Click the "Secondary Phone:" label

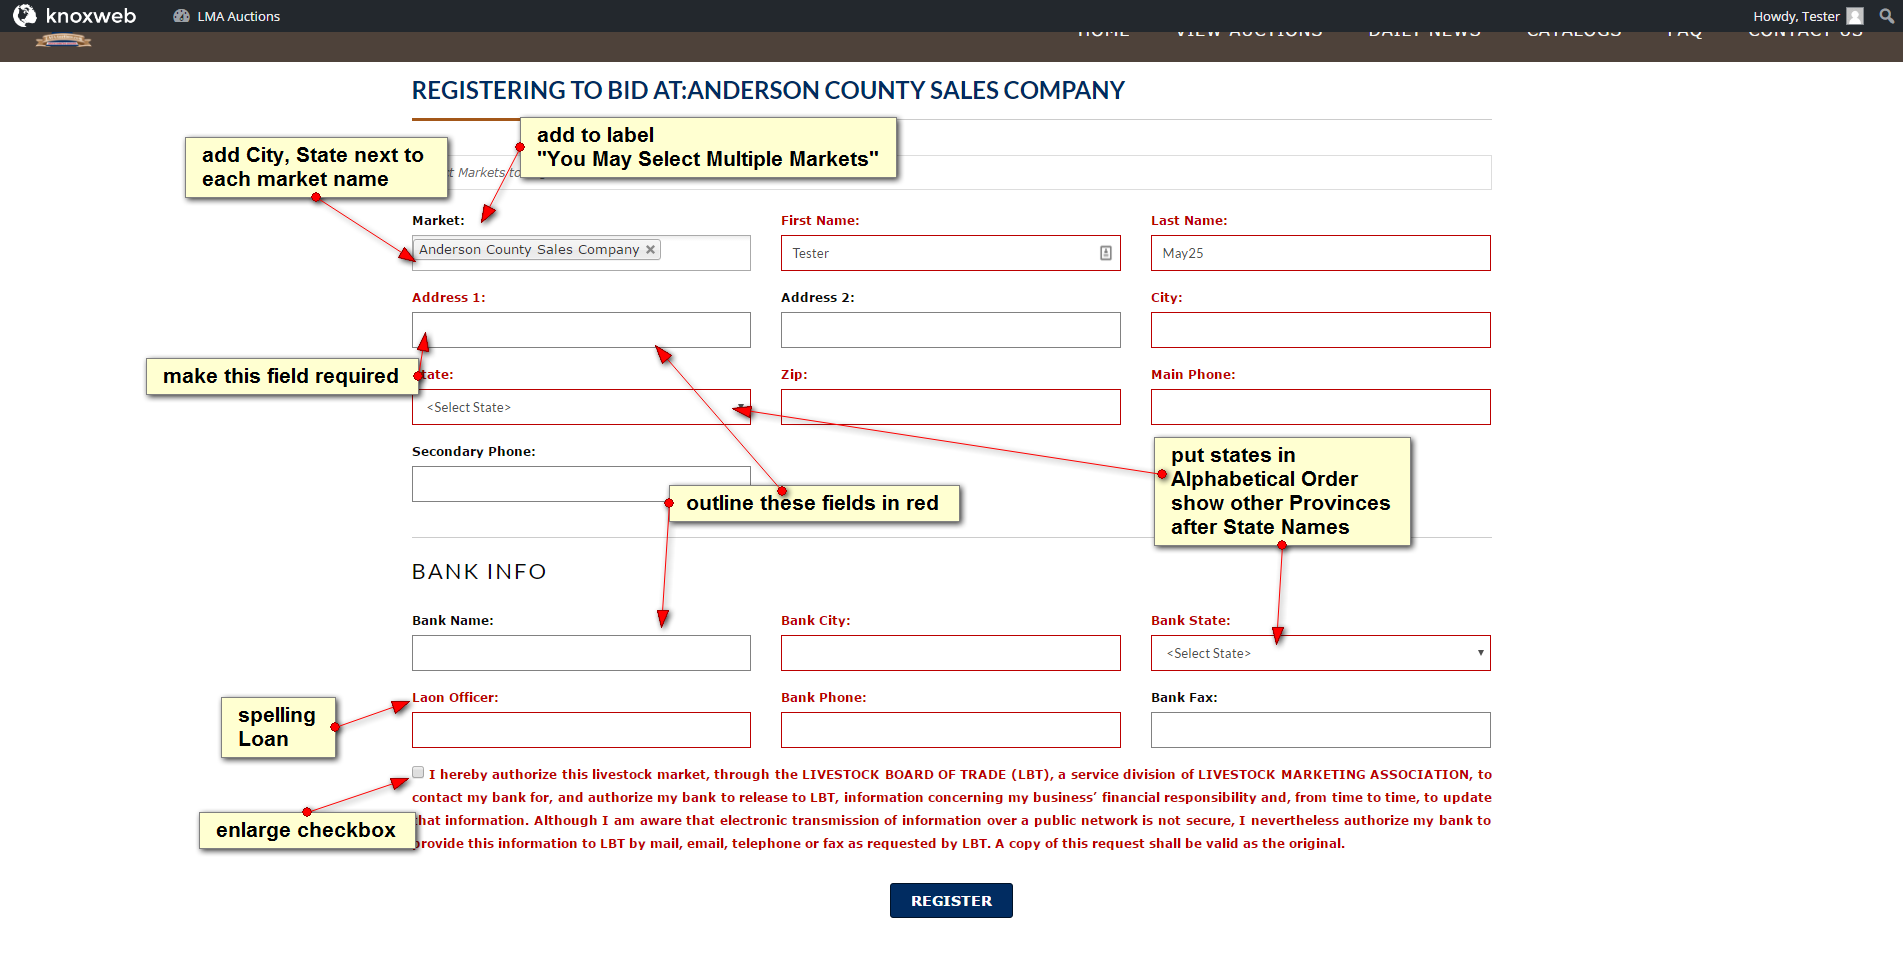474,452
